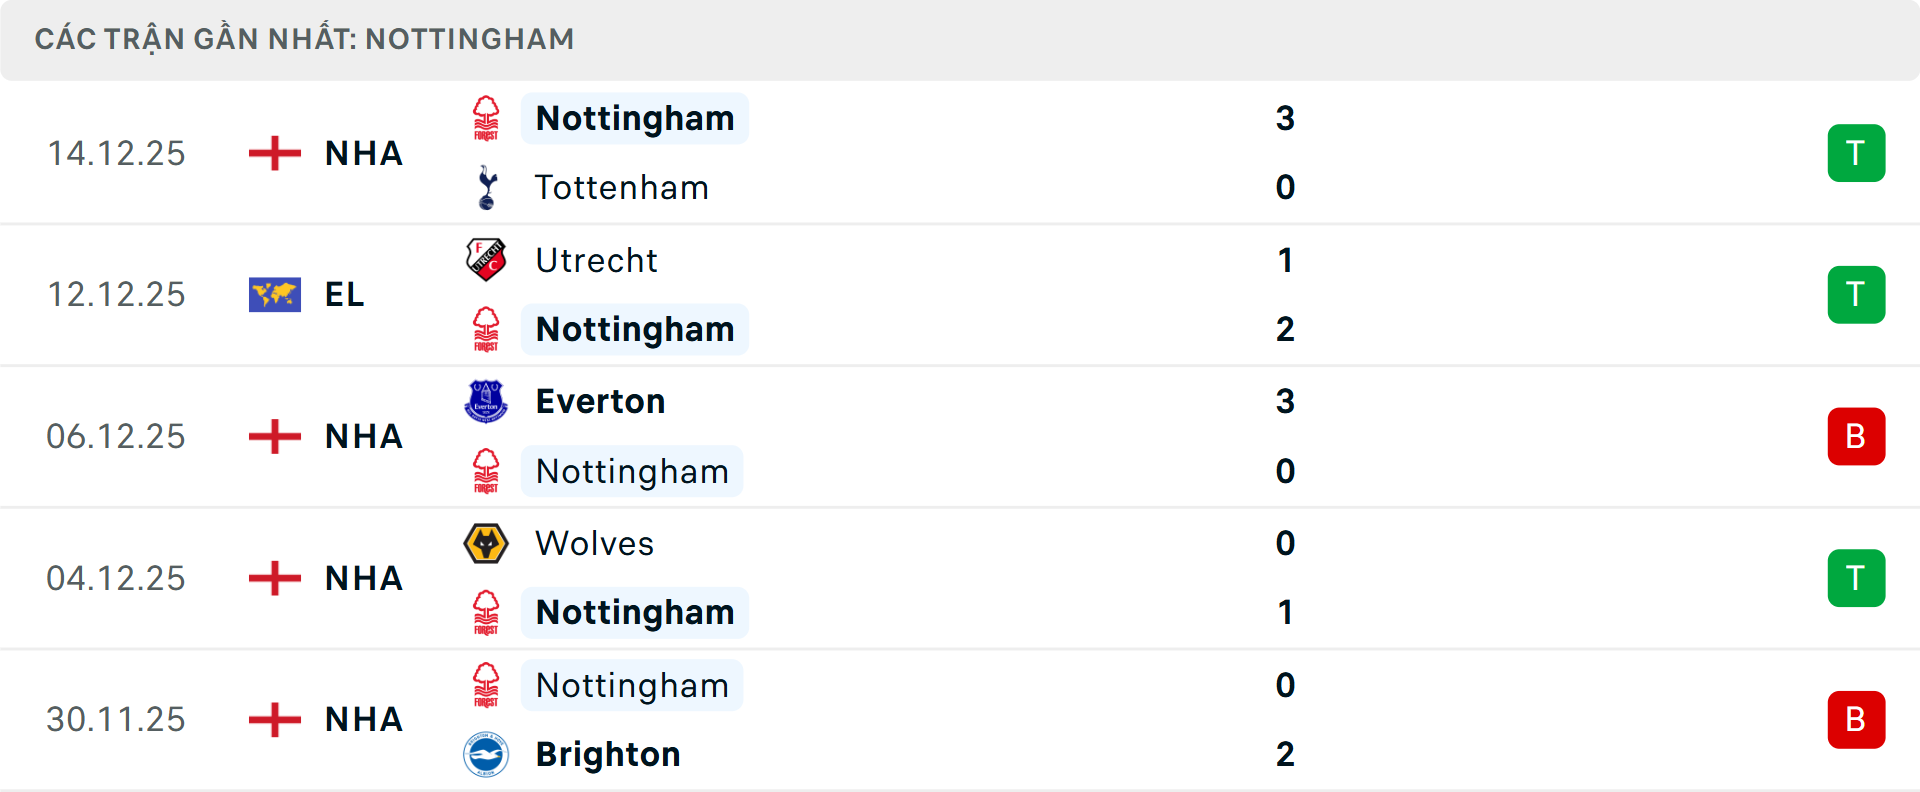The height and width of the screenshot is (792, 1920).
Task: Click red B badge for Everton match
Action: pyautogui.click(x=1856, y=436)
